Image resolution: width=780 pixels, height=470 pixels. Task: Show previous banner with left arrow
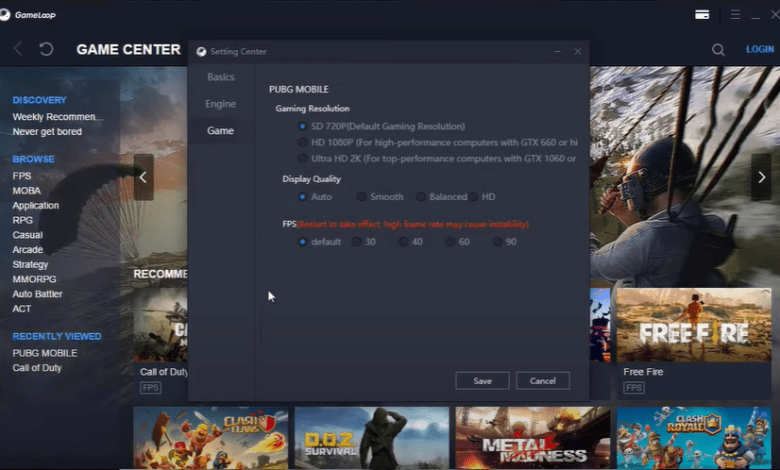point(143,177)
